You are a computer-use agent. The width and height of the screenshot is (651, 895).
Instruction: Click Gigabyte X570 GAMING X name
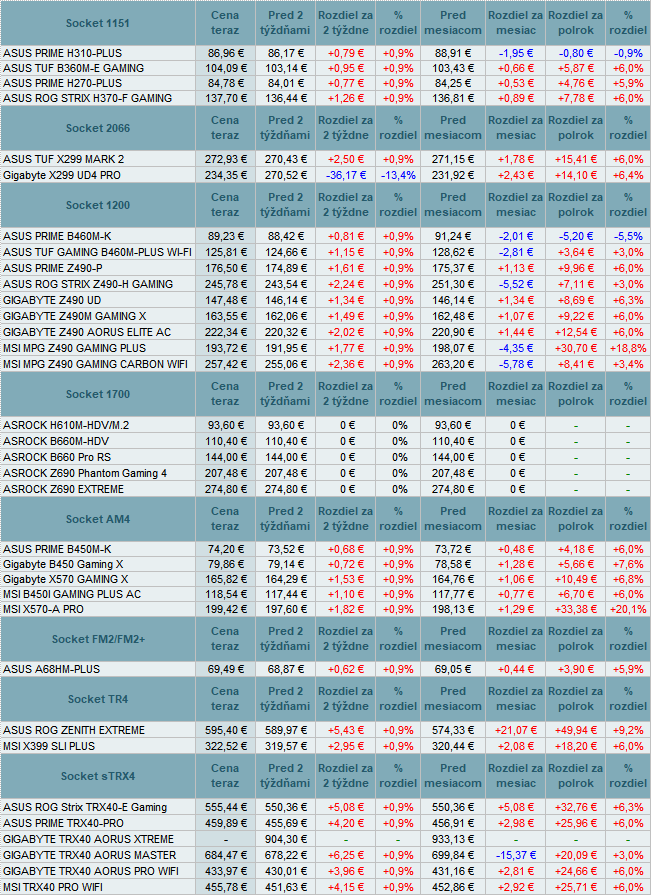tap(66, 579)
